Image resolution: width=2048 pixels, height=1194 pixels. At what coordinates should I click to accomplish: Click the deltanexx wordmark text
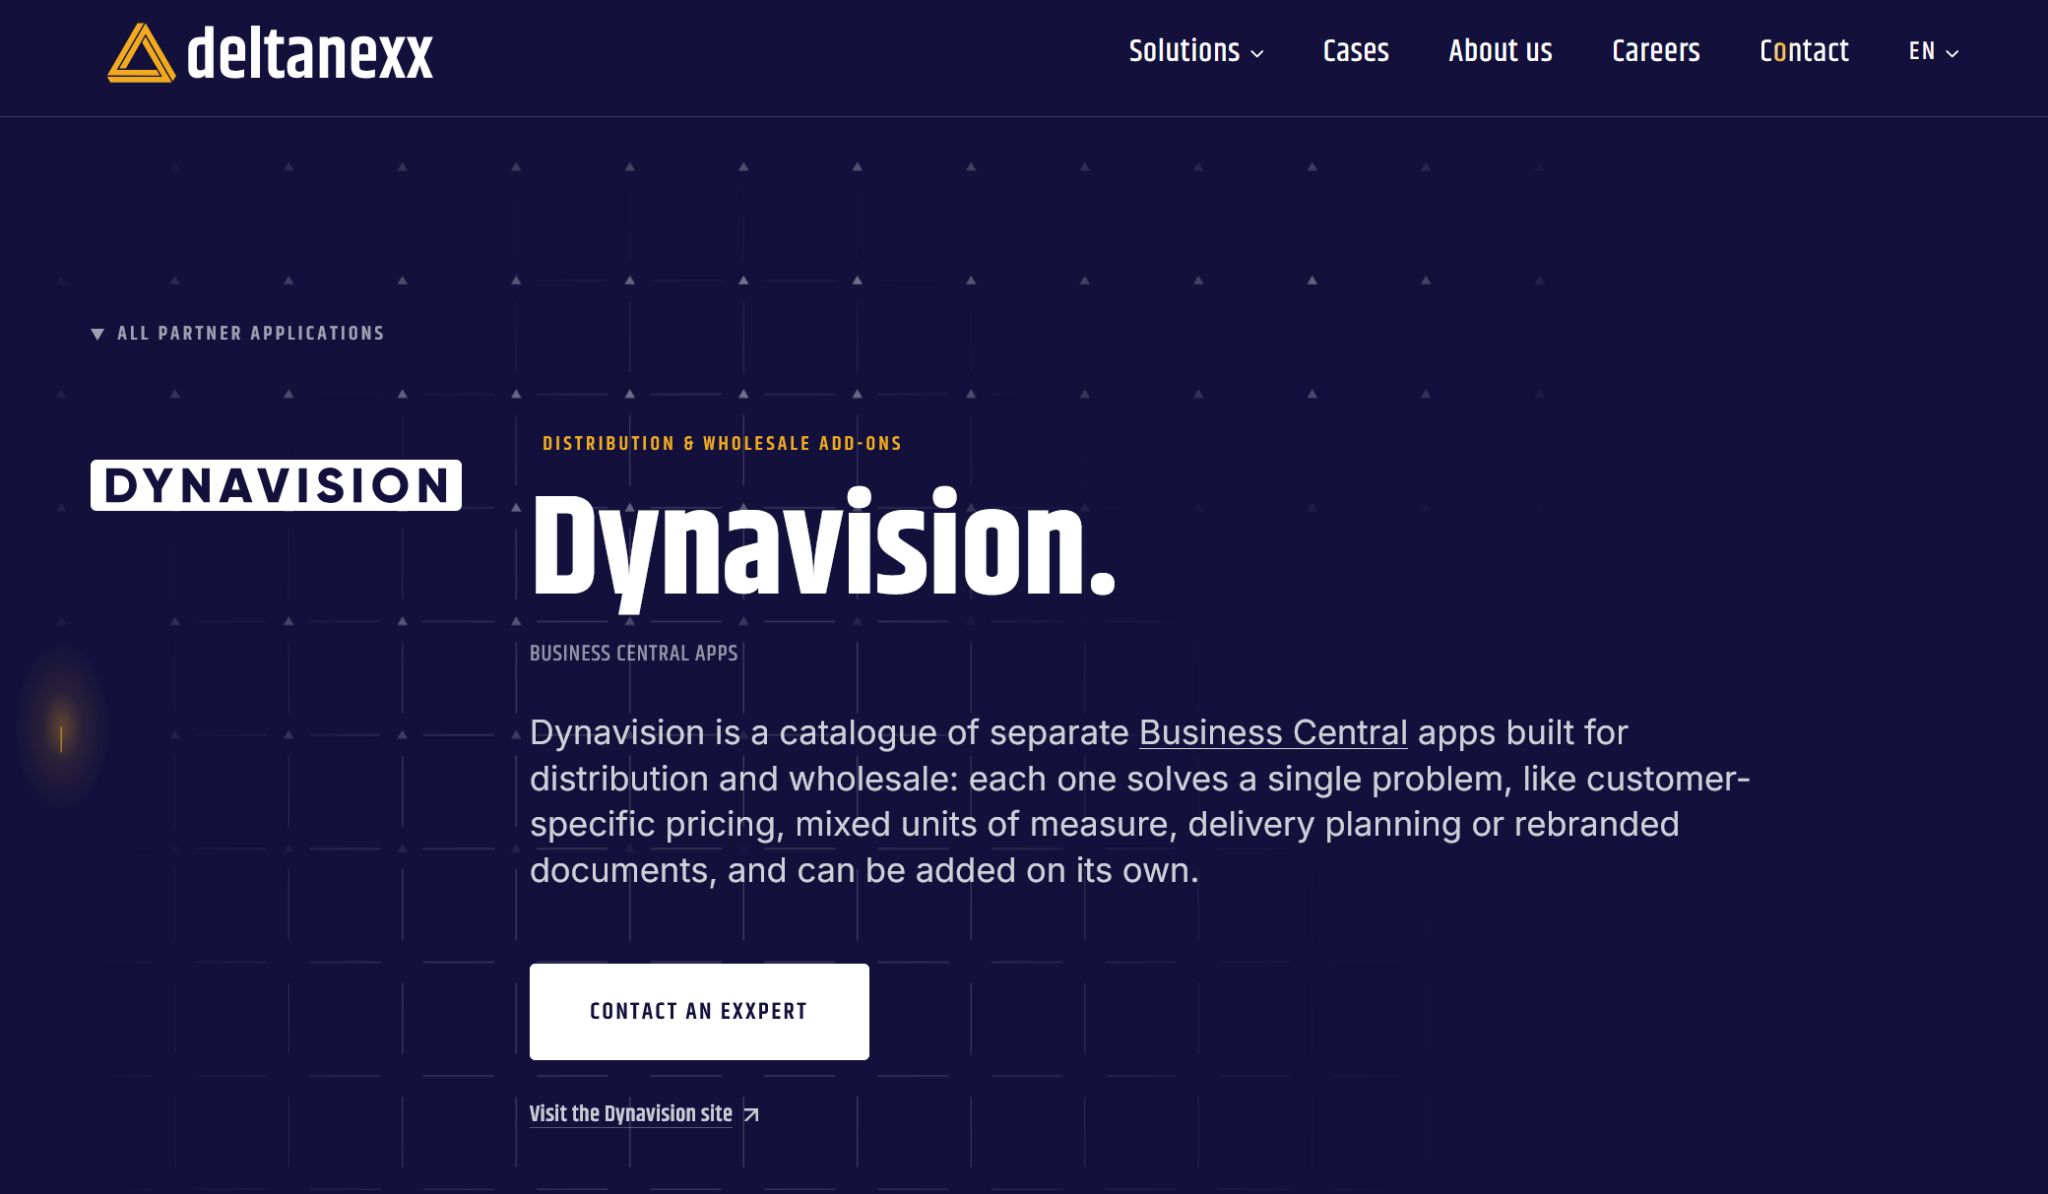[x=310, y=53]
